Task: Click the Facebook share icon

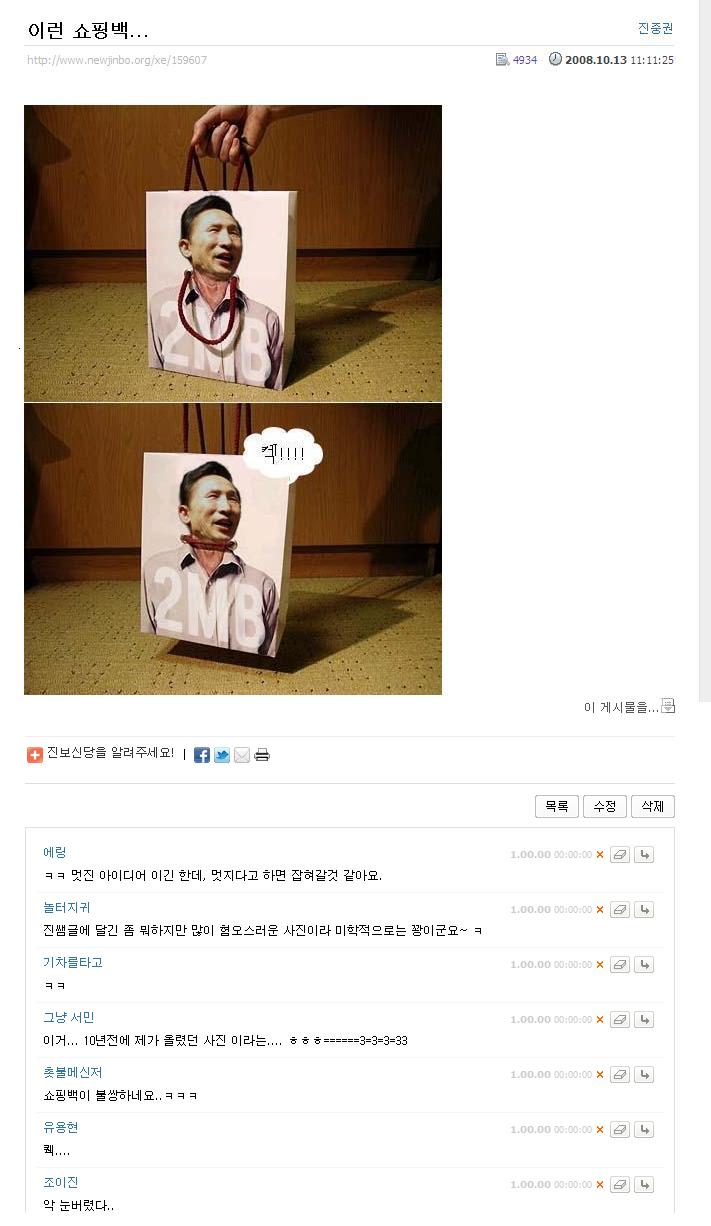Action: point(202,755)
